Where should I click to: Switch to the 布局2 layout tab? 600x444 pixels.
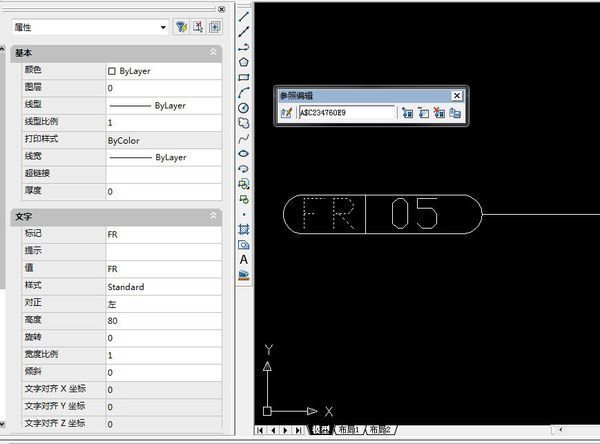tap(379, 429)
